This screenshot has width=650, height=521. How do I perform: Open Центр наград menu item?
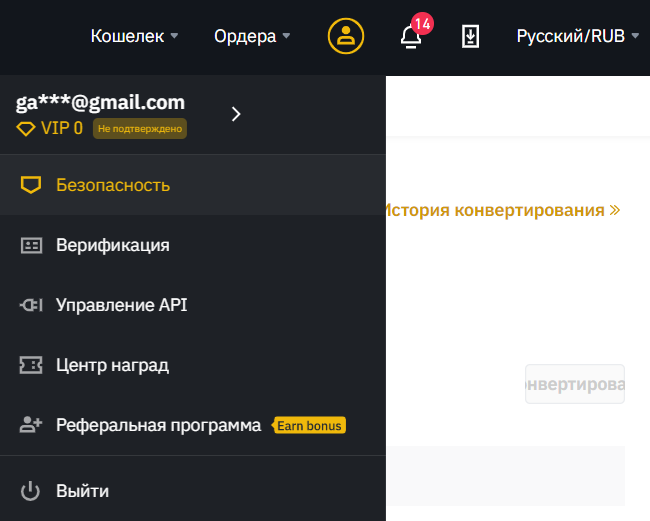pyautogui.click(x=193, y=365)
